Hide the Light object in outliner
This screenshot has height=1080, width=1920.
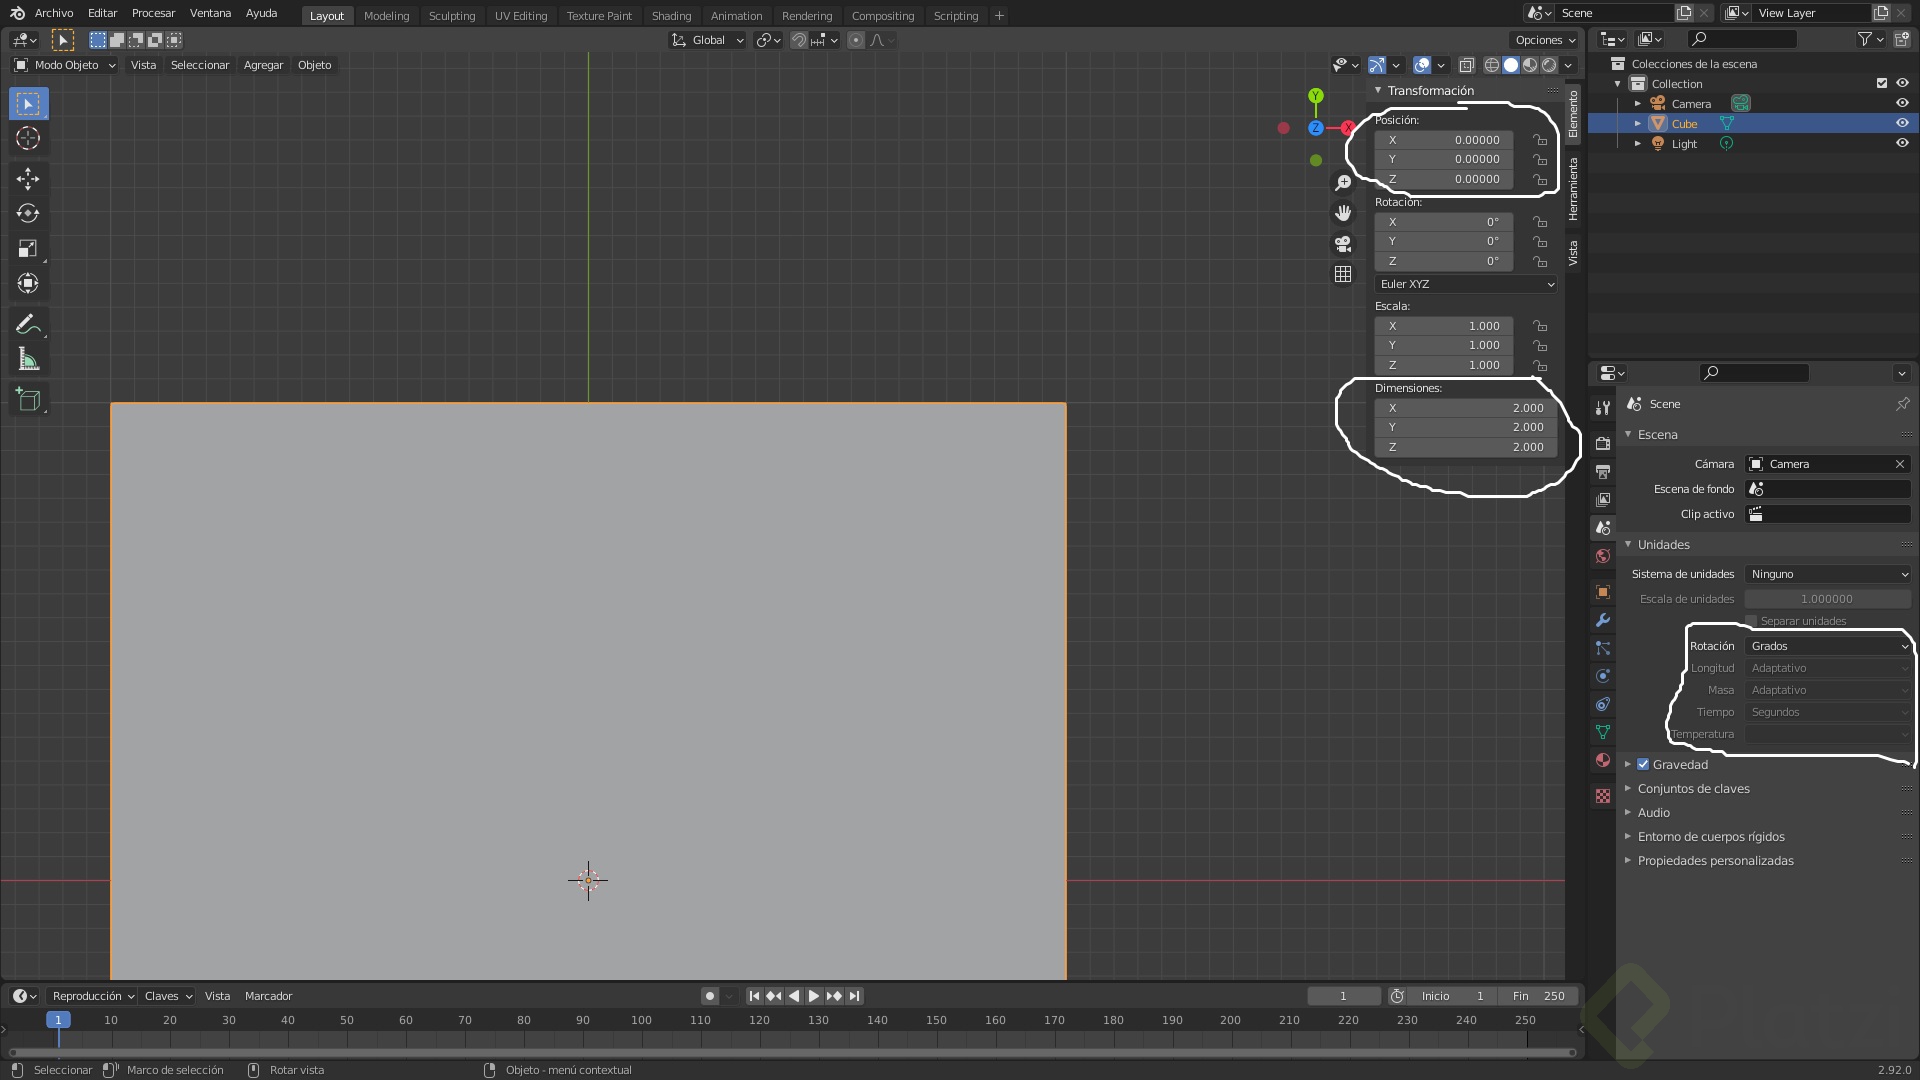click(x=1902, y=144)
